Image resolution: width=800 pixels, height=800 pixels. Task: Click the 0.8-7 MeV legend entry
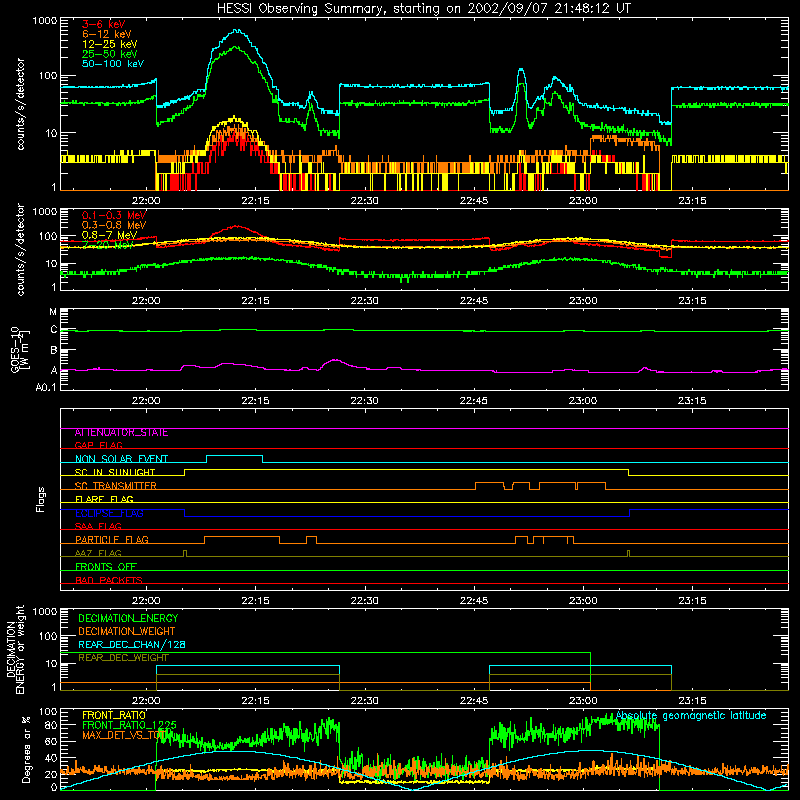109,235
